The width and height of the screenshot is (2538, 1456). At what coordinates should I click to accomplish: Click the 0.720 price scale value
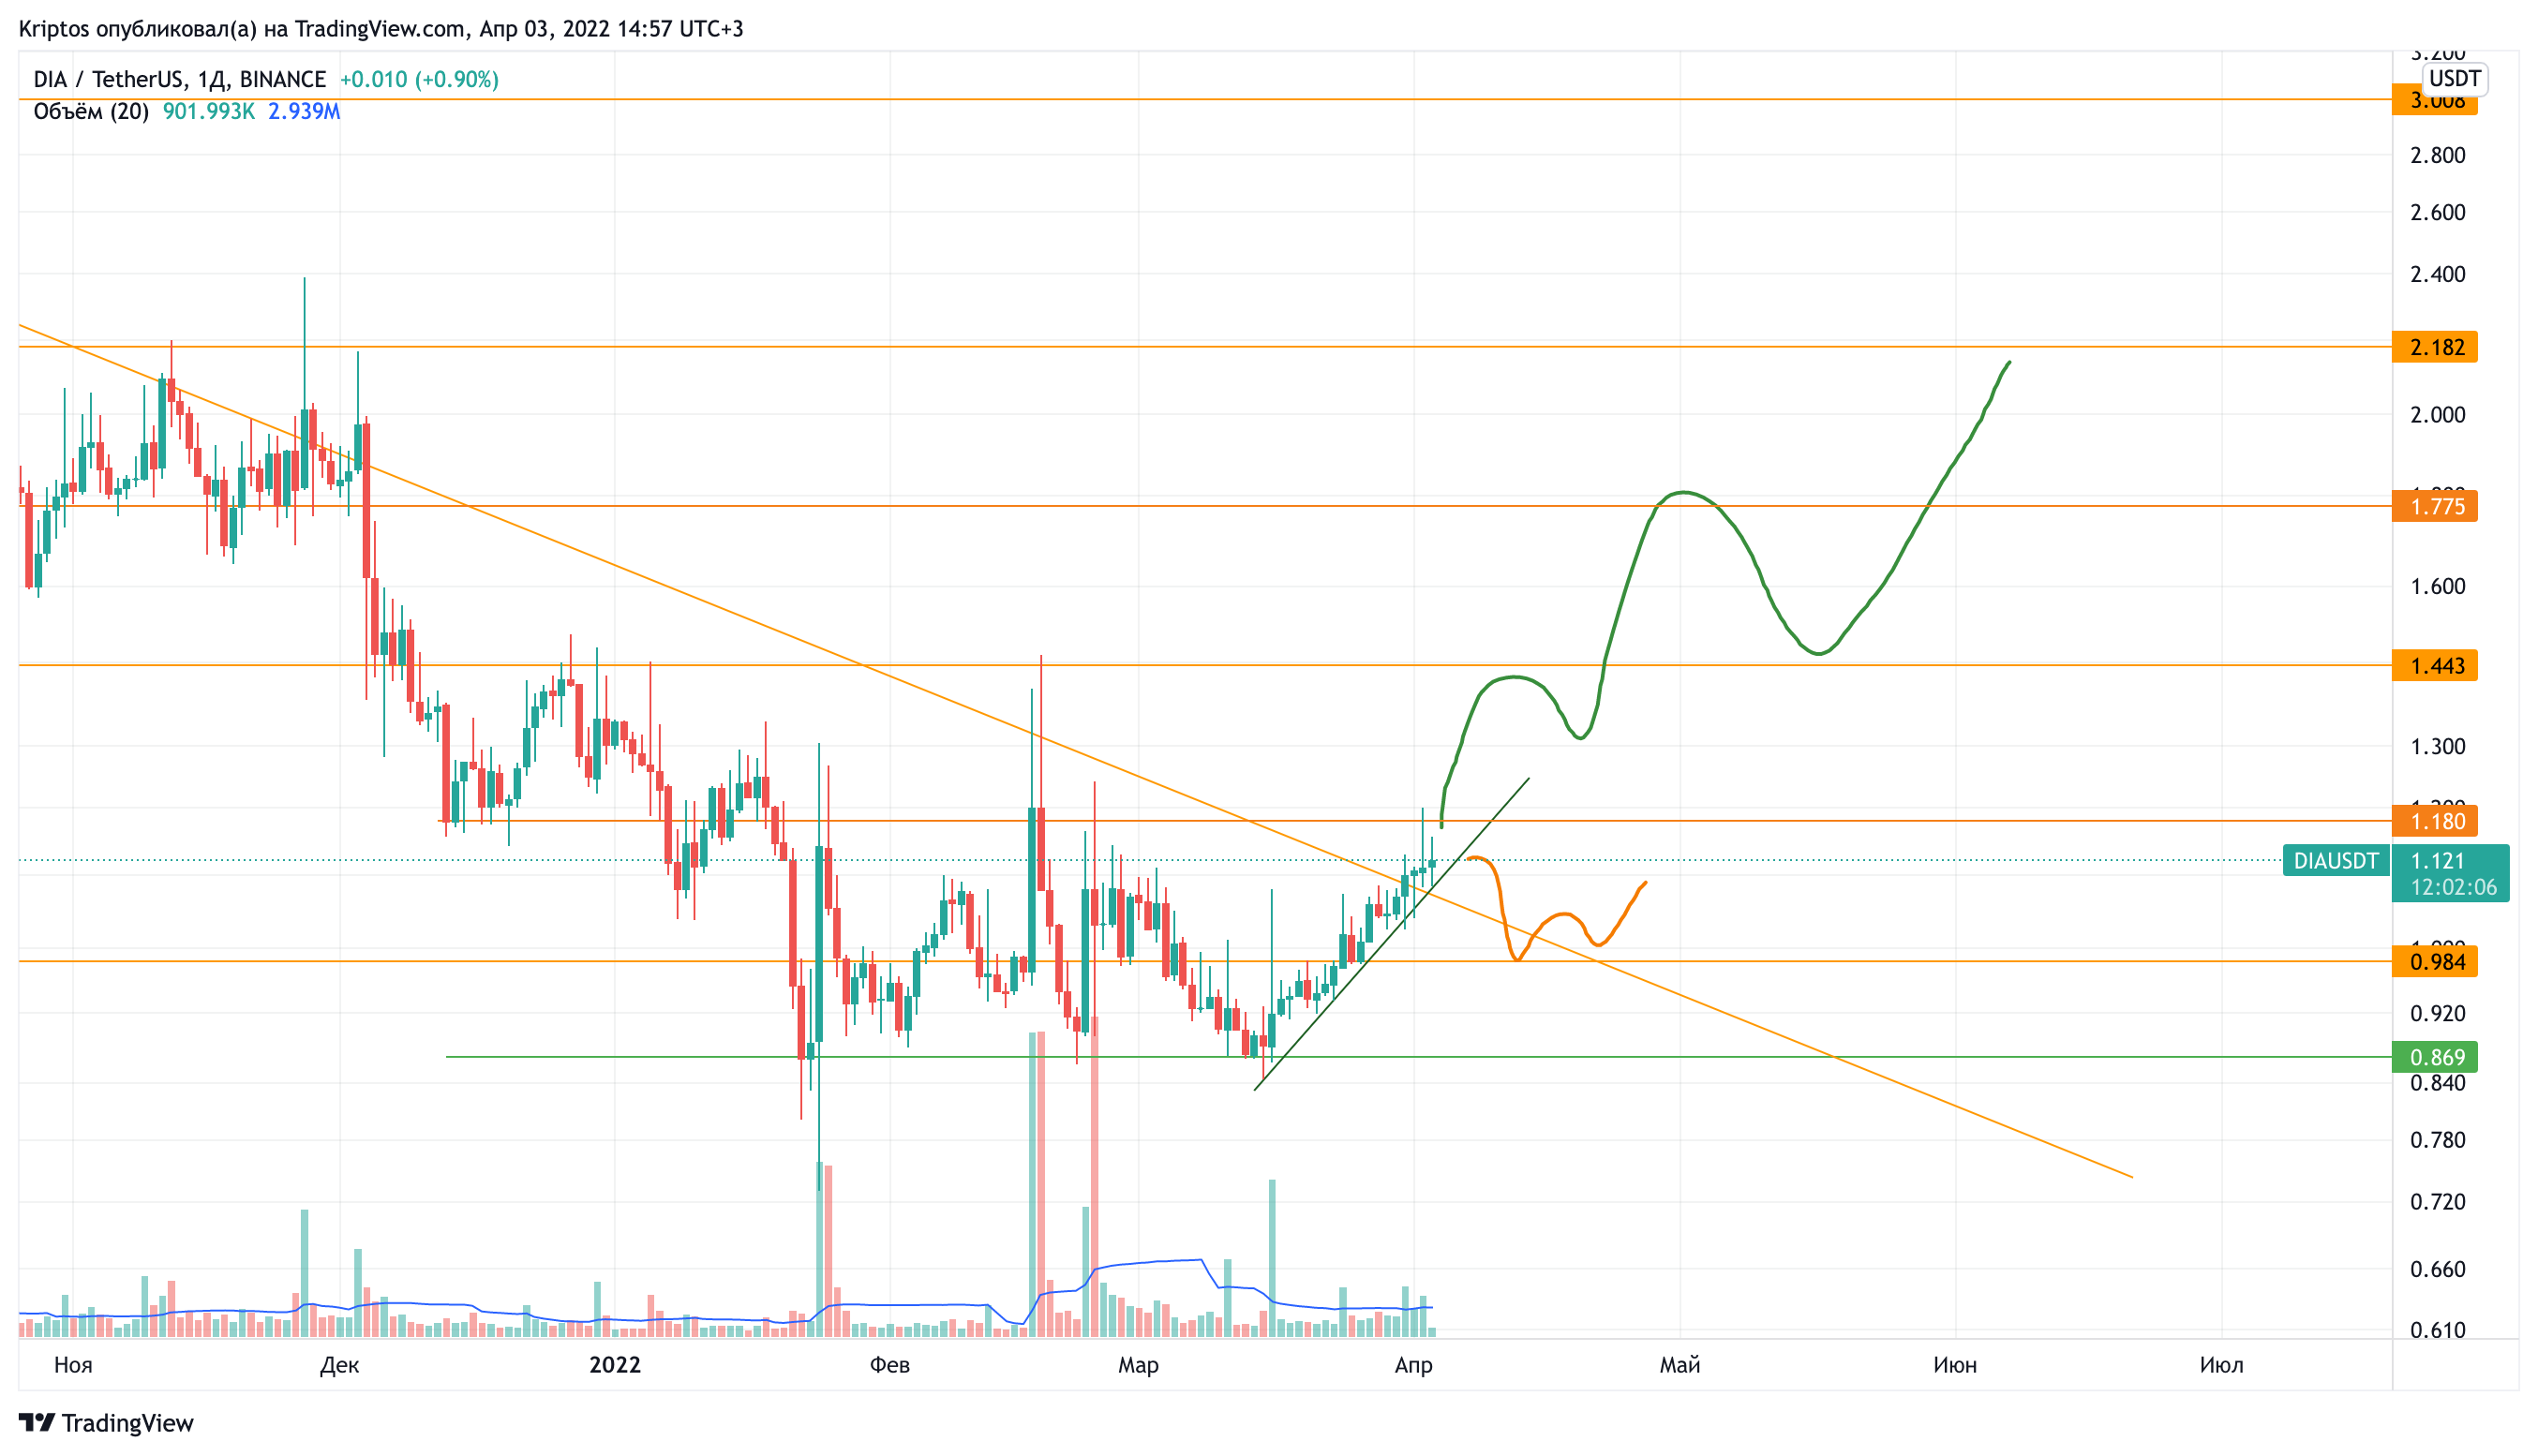coord(2438,1202)
